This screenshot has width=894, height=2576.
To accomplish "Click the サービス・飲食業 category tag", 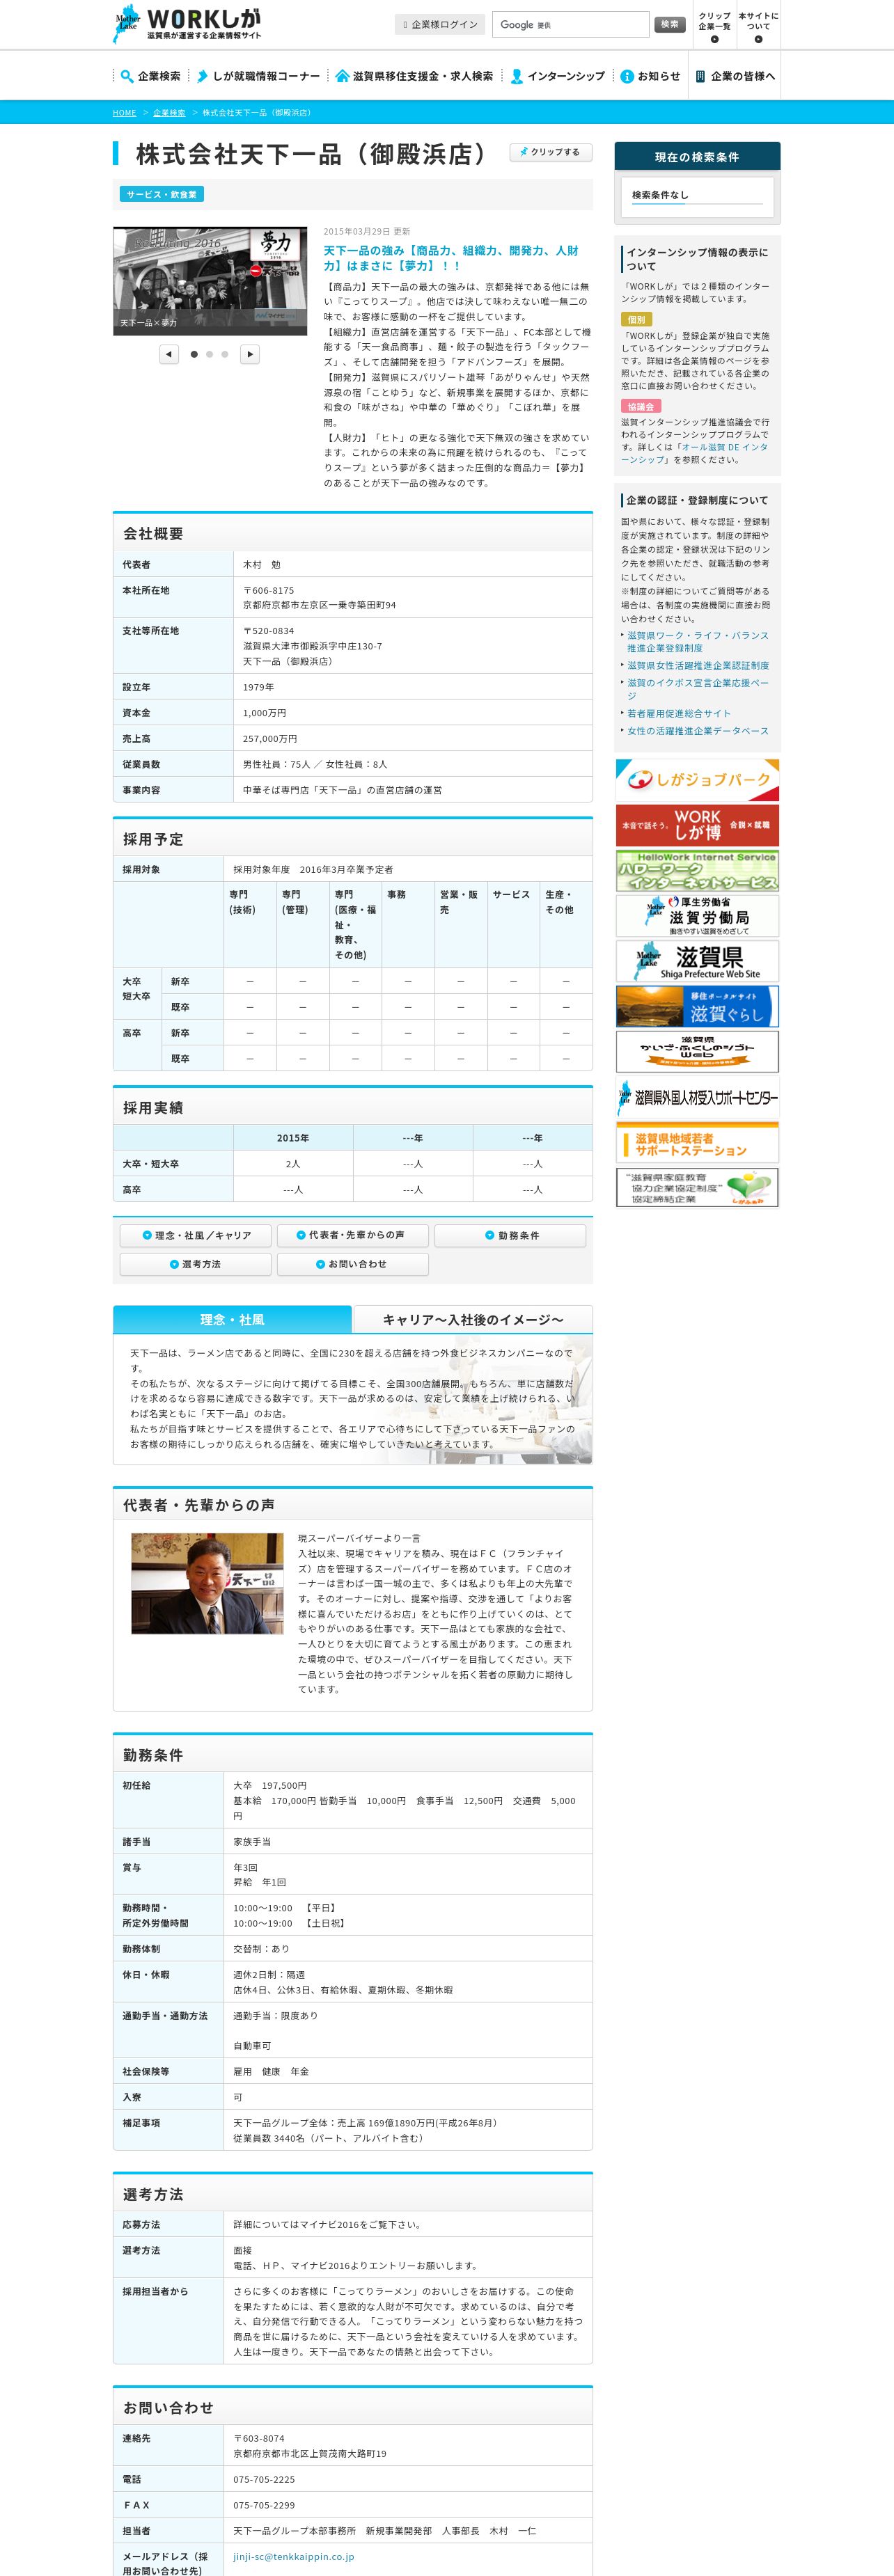I will pyautogui.click(x=162, y=194).
